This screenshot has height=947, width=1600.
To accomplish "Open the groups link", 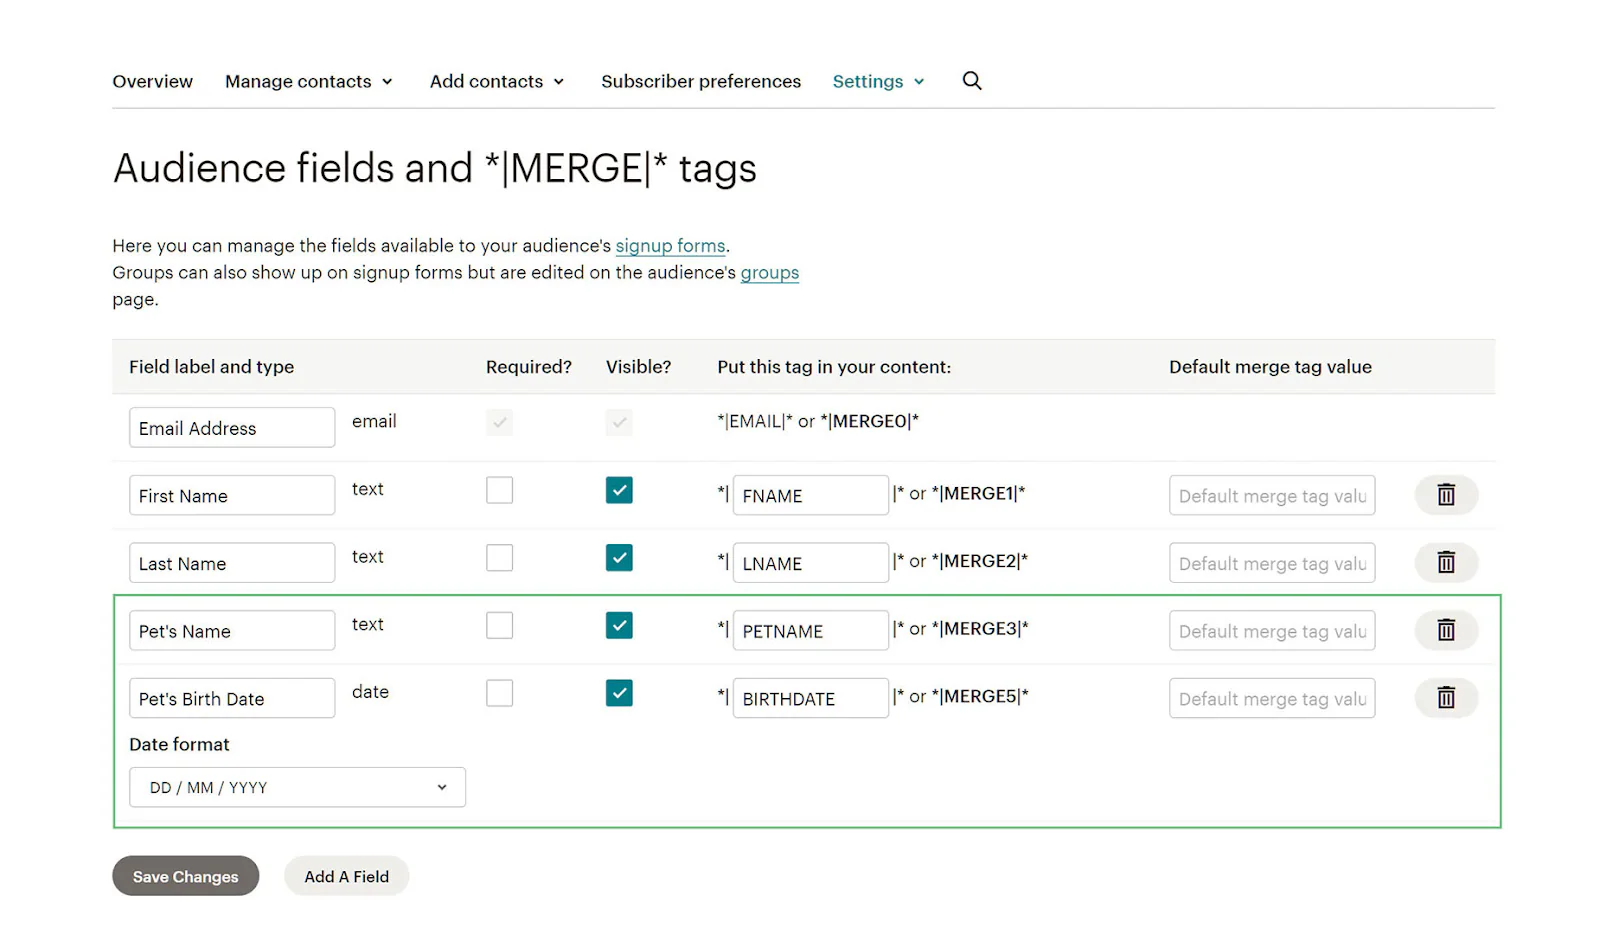I will 770,273.
